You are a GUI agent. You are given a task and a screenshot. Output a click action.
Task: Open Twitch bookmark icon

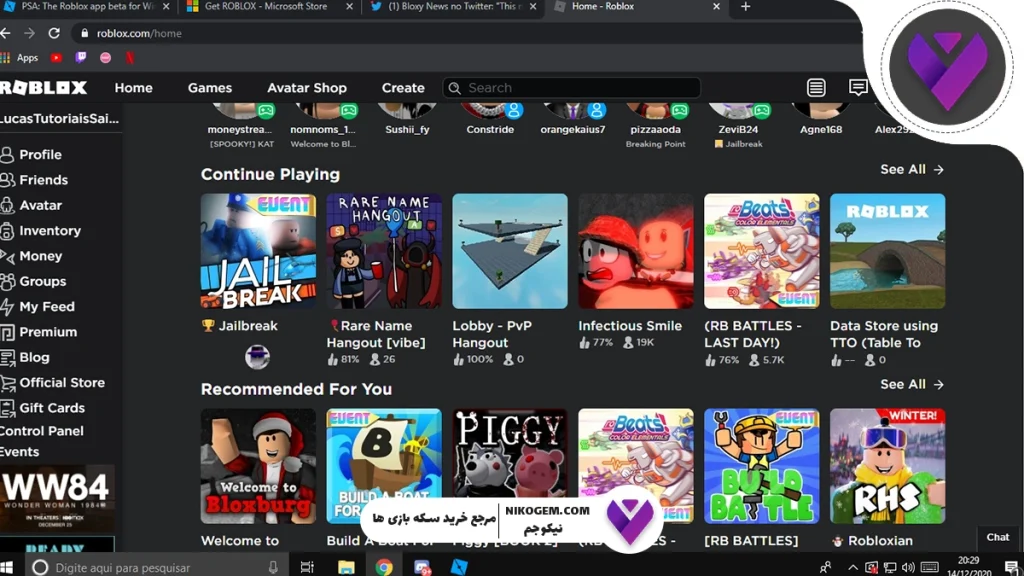point(81,57)
